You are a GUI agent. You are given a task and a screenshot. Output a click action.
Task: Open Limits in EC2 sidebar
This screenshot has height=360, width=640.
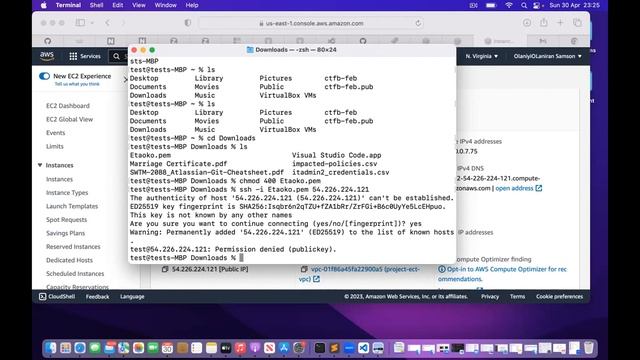(x=55, y=146)
